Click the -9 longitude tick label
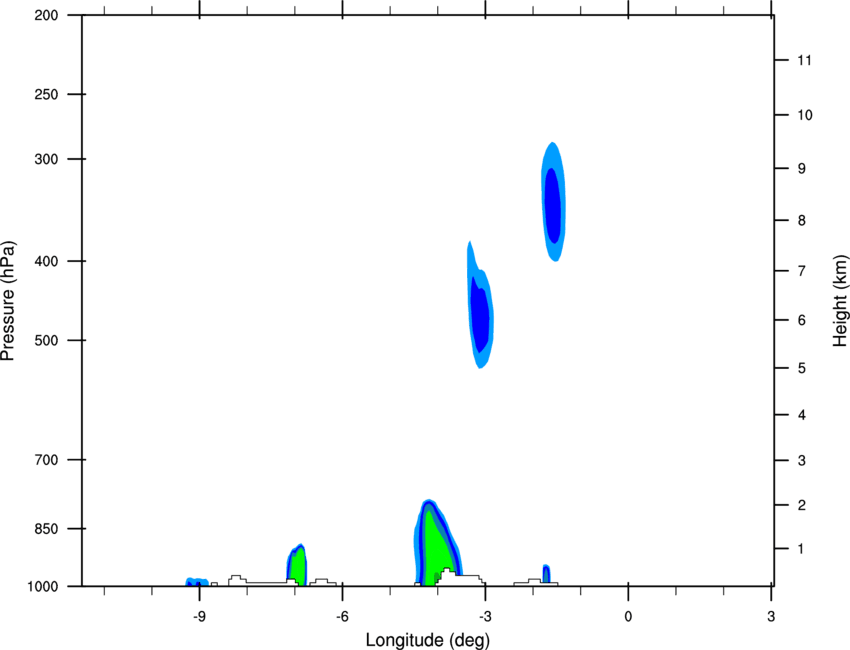 pos(199,616)
